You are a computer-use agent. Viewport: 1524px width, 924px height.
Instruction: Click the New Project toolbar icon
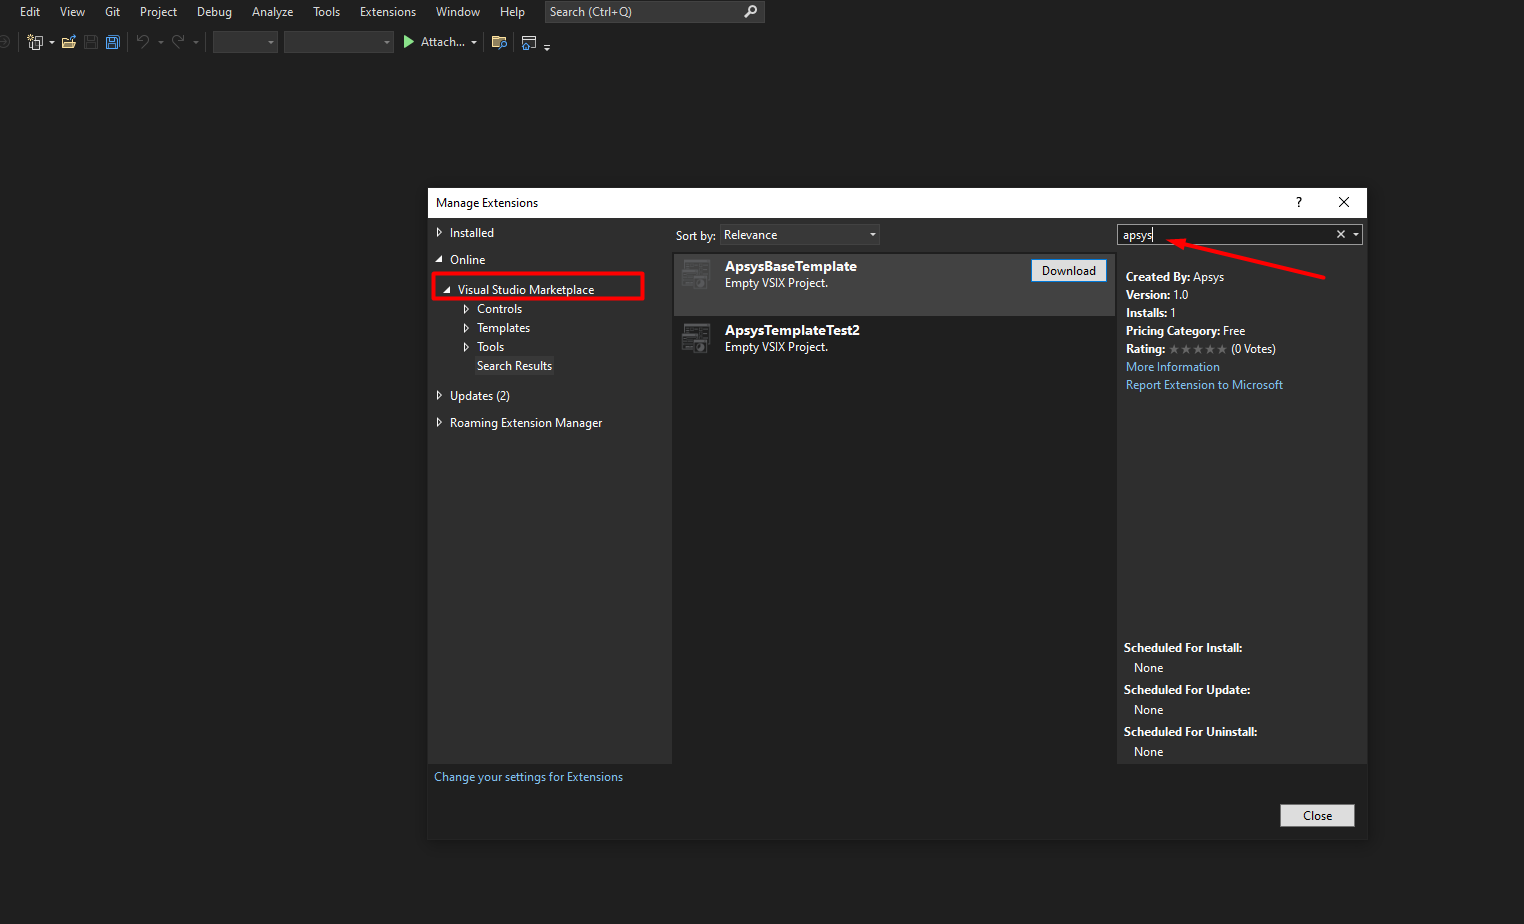pyautogui.click(x=35, y=42)
